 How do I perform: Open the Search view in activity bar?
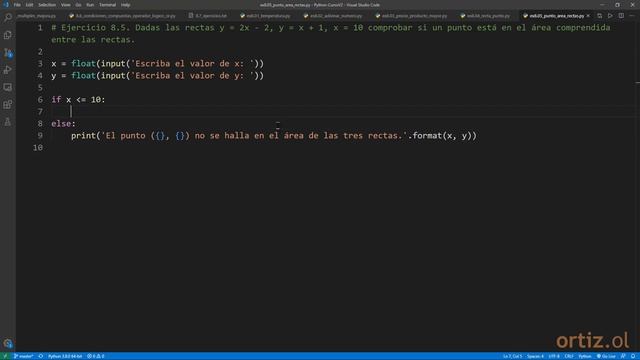pyautogui.click(x=8, y=18)
